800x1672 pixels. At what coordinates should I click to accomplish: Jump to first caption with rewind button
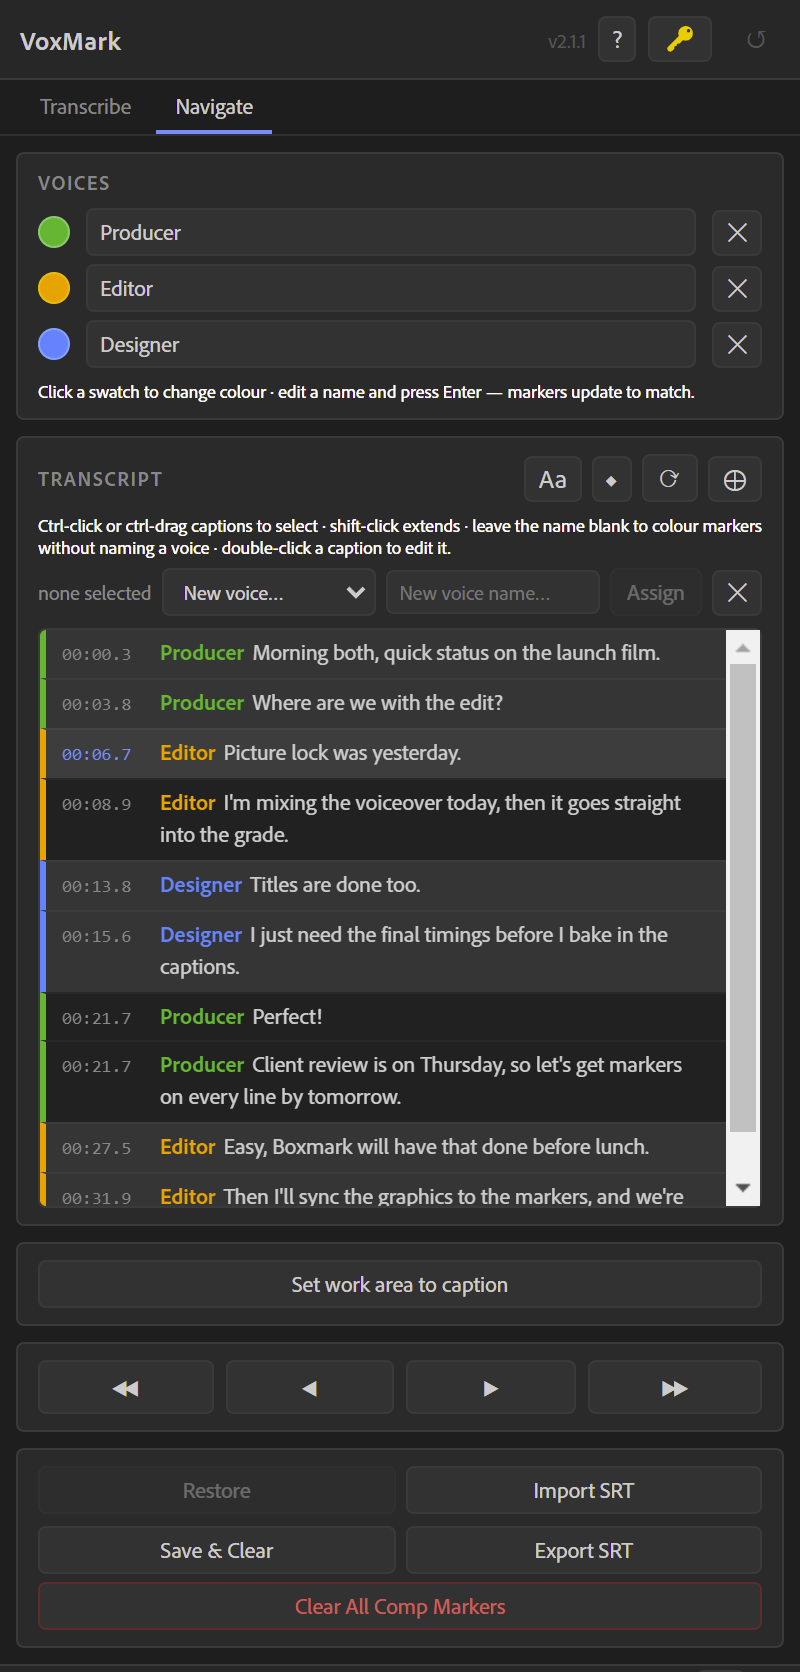126,1388
